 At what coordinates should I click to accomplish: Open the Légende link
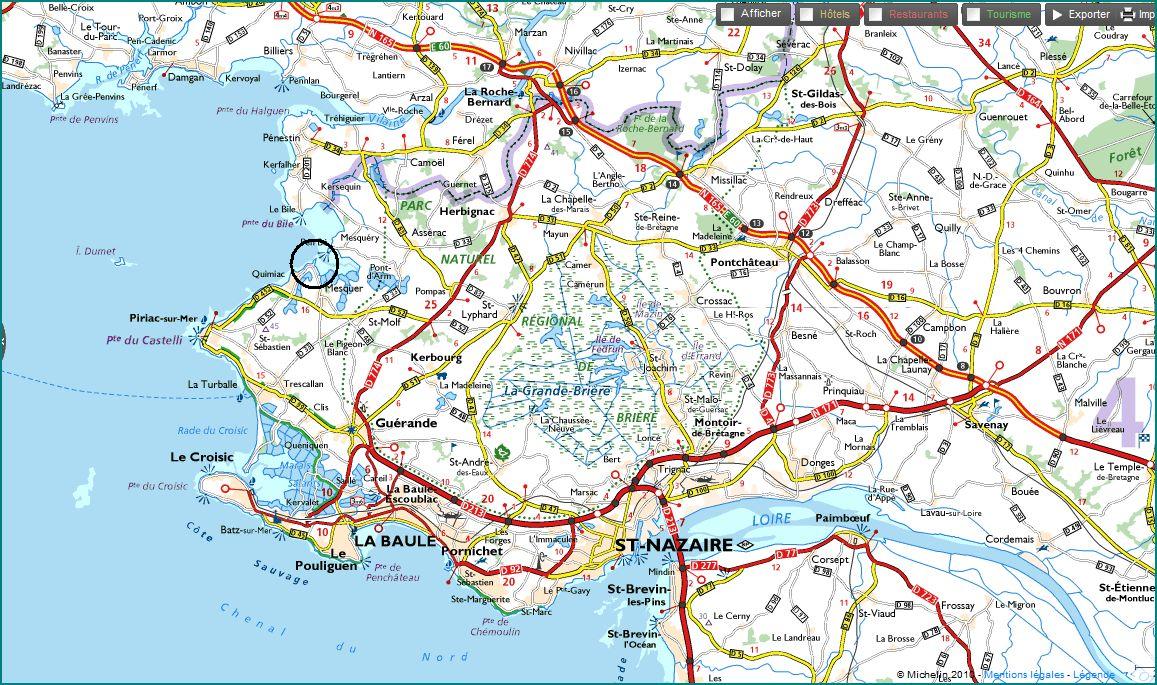point(1096,676)
